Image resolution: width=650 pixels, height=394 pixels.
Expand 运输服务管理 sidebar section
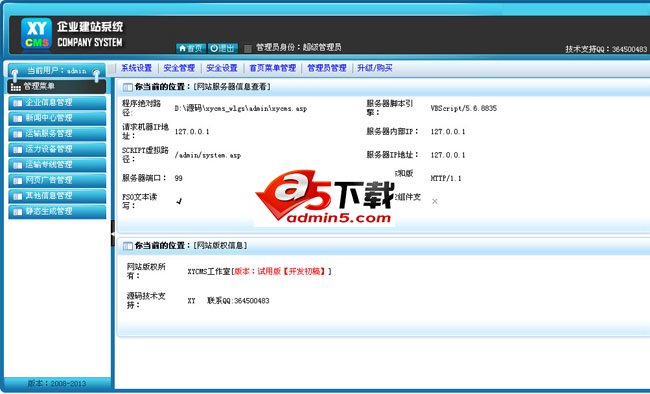[57, 134]
